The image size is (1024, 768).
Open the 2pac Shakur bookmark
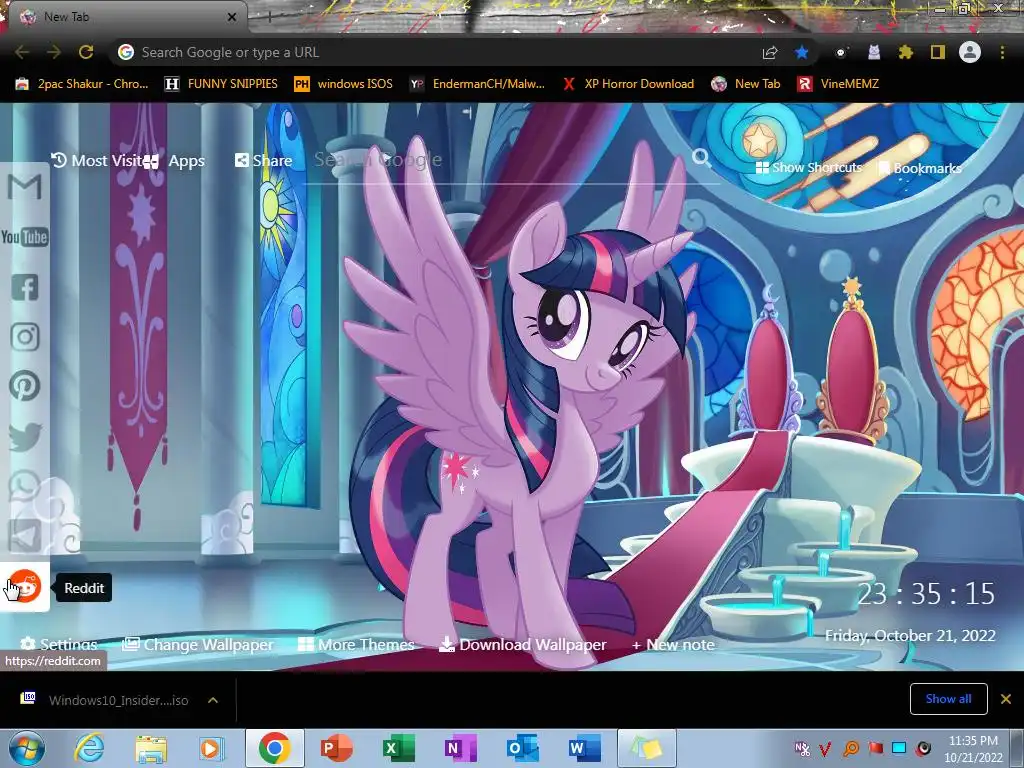(82, 84)
